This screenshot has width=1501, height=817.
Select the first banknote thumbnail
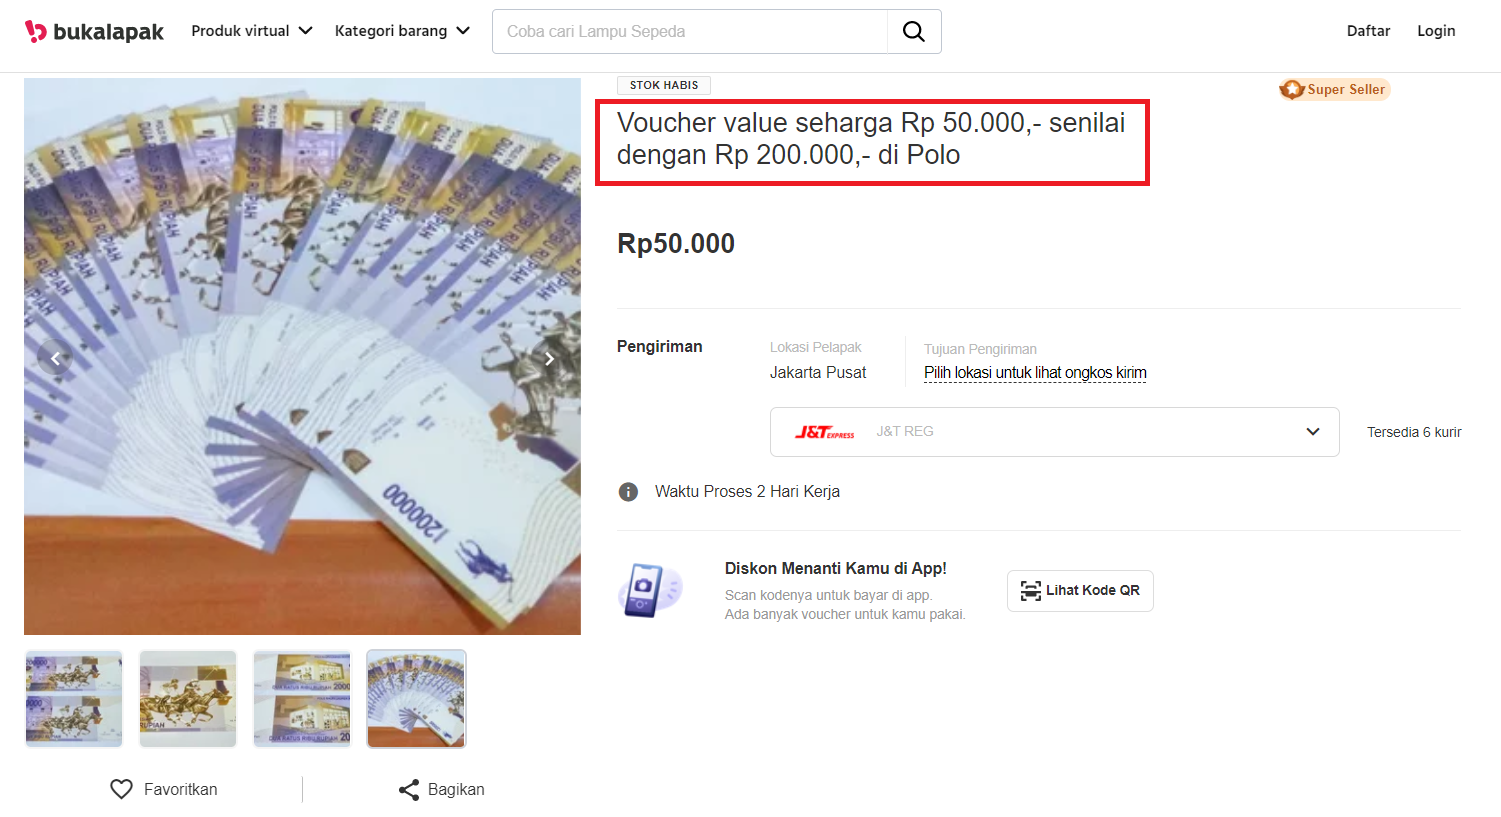(x=74, y=699)
